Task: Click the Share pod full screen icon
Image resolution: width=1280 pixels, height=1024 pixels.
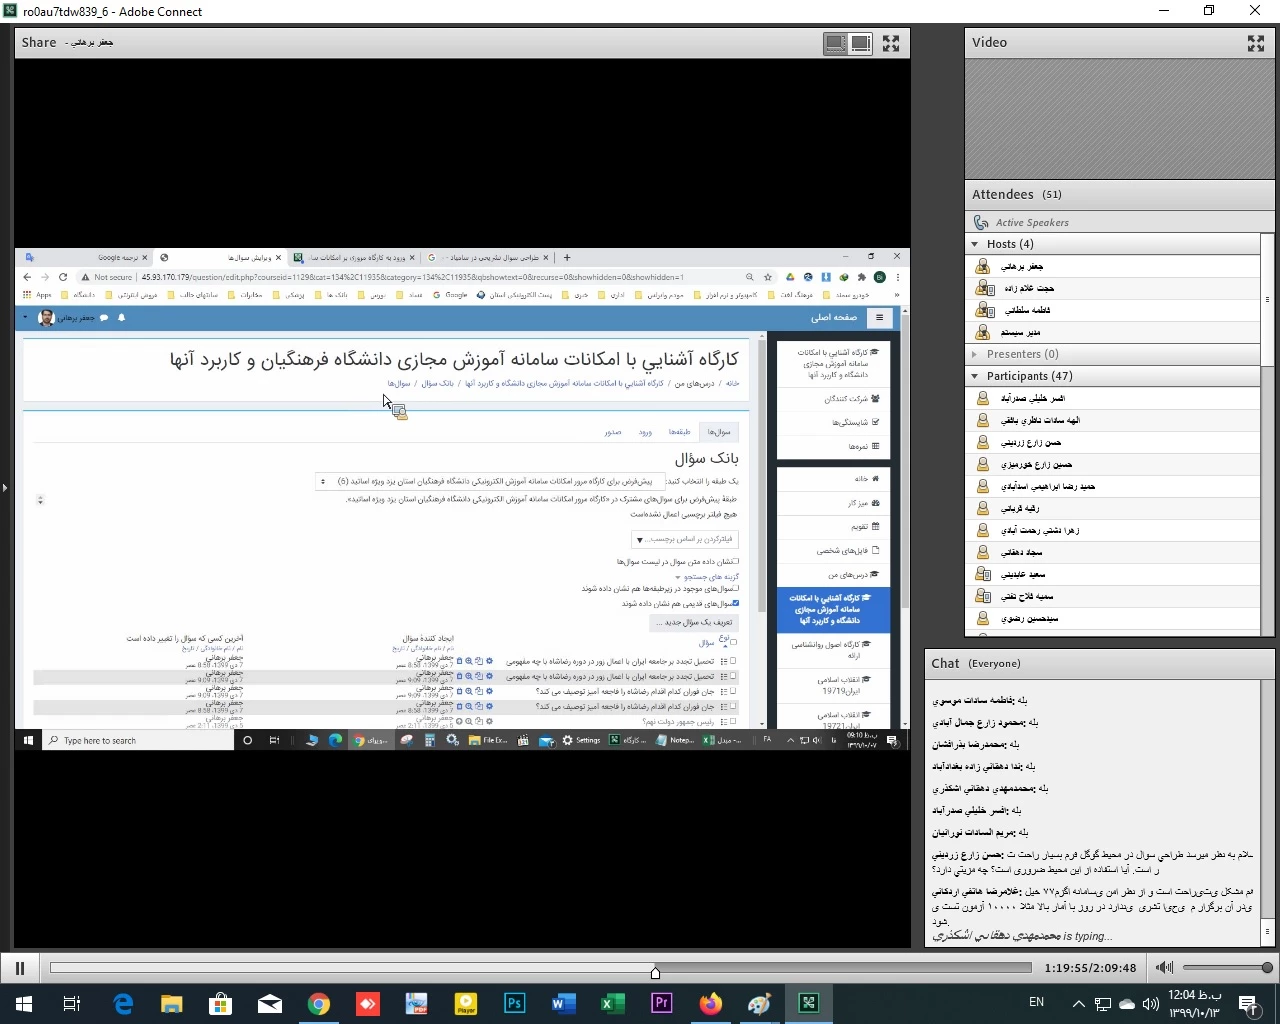Action: (891, 43)
